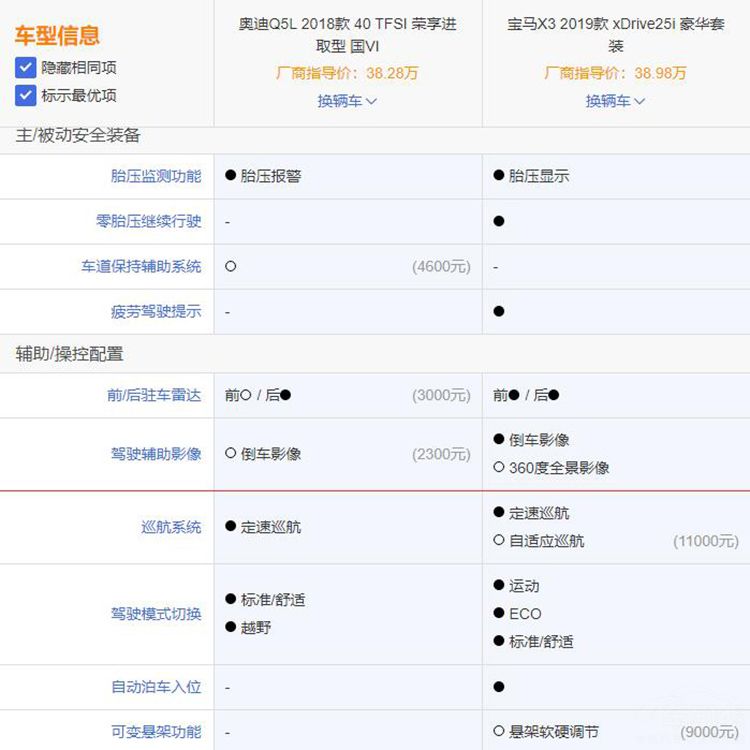Click the optional circle icon for Audi lane assist
The height and width of the screenshot is (750, 750).
click(x=231, y=267)
